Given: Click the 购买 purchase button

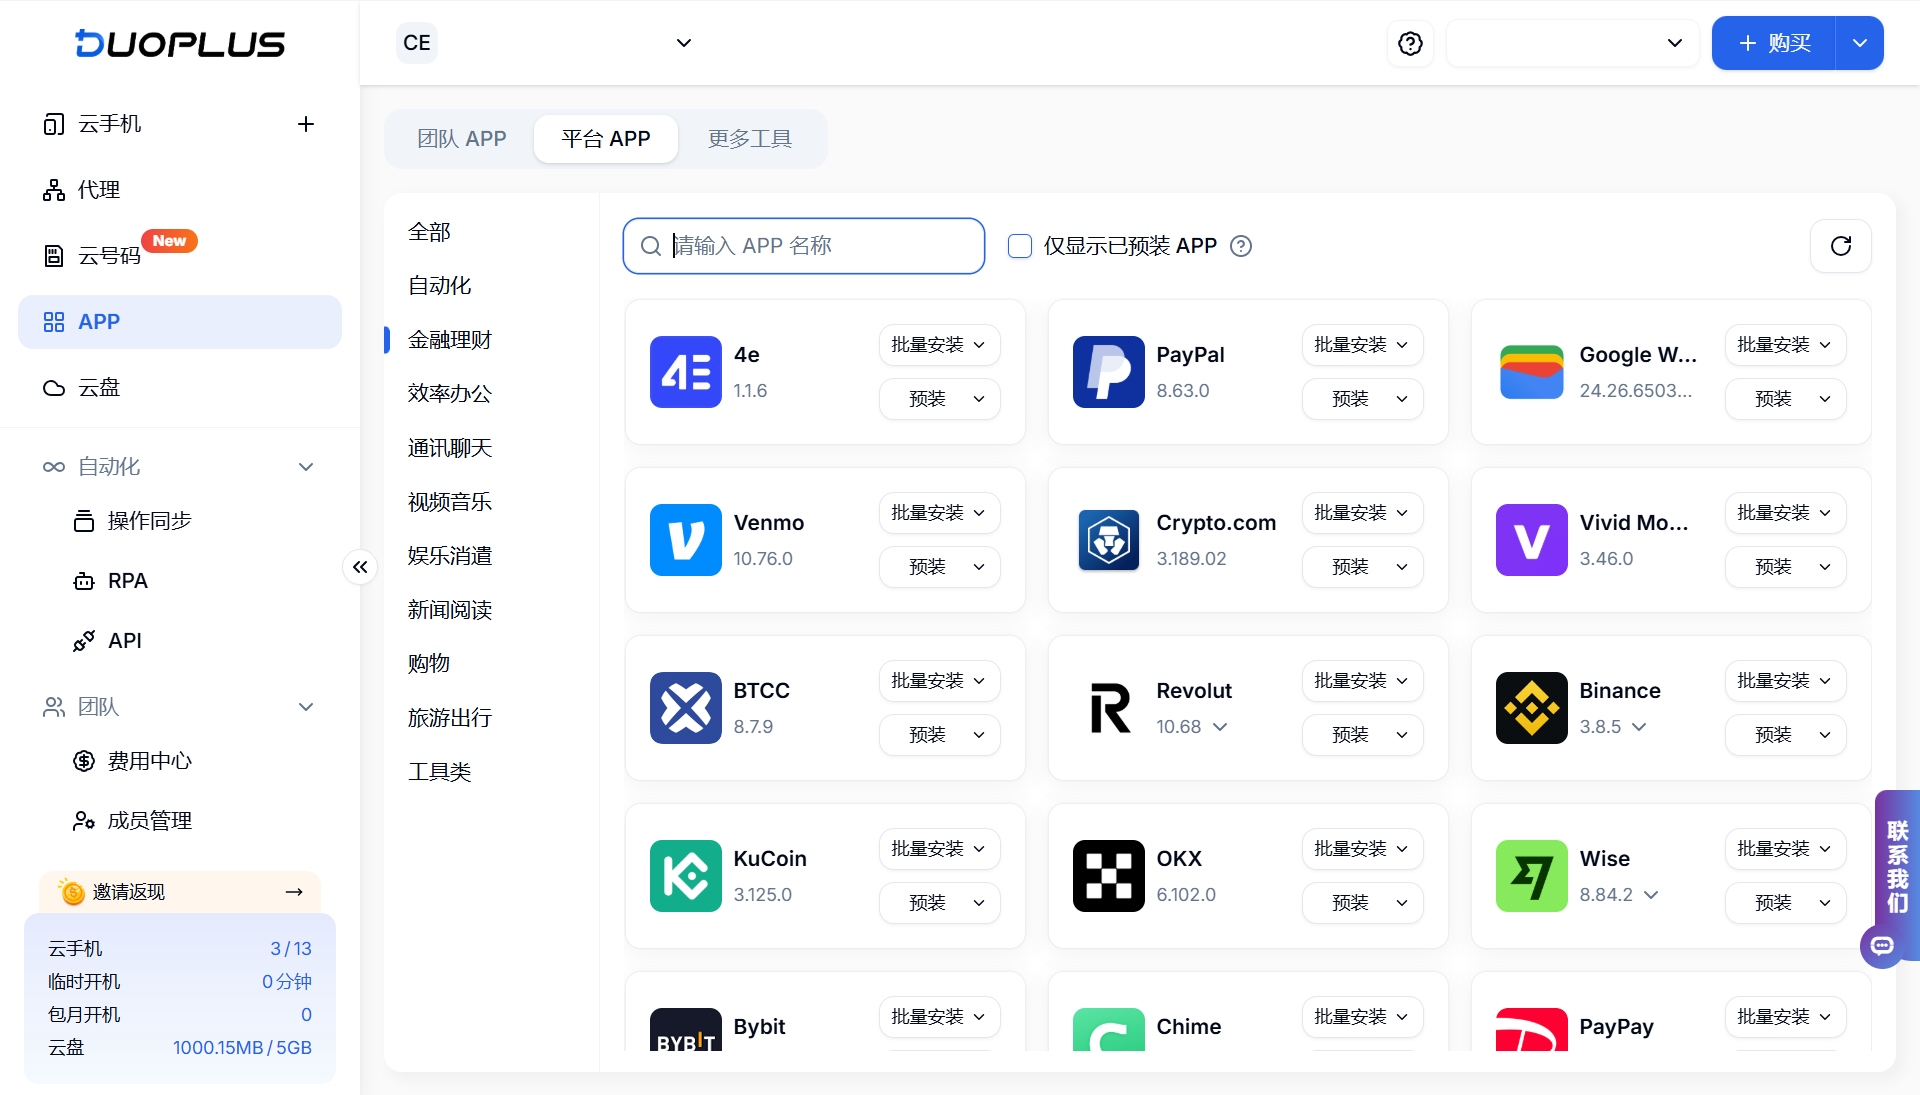Looking at the screenshot, I should click(1774, 43).
